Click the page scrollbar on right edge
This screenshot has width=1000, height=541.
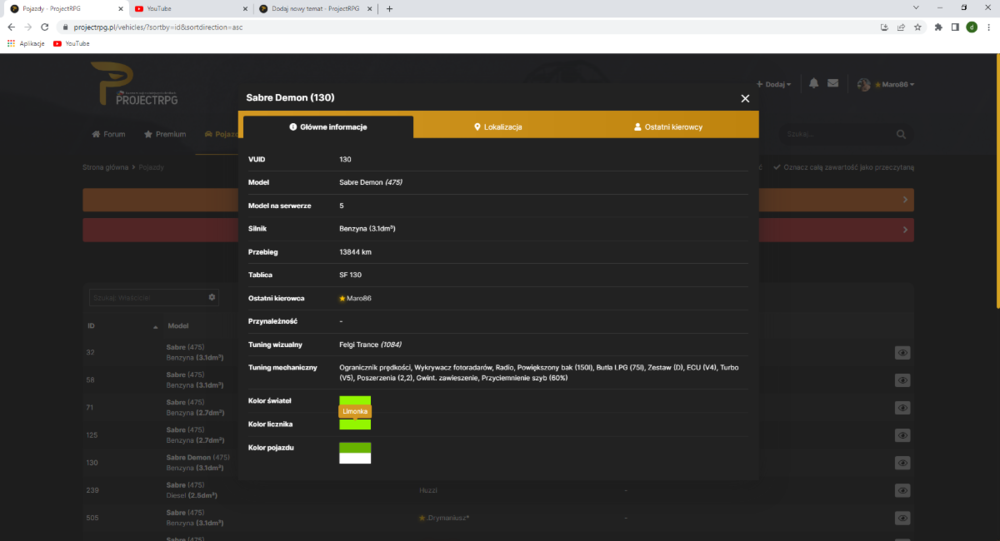(997, 182)
